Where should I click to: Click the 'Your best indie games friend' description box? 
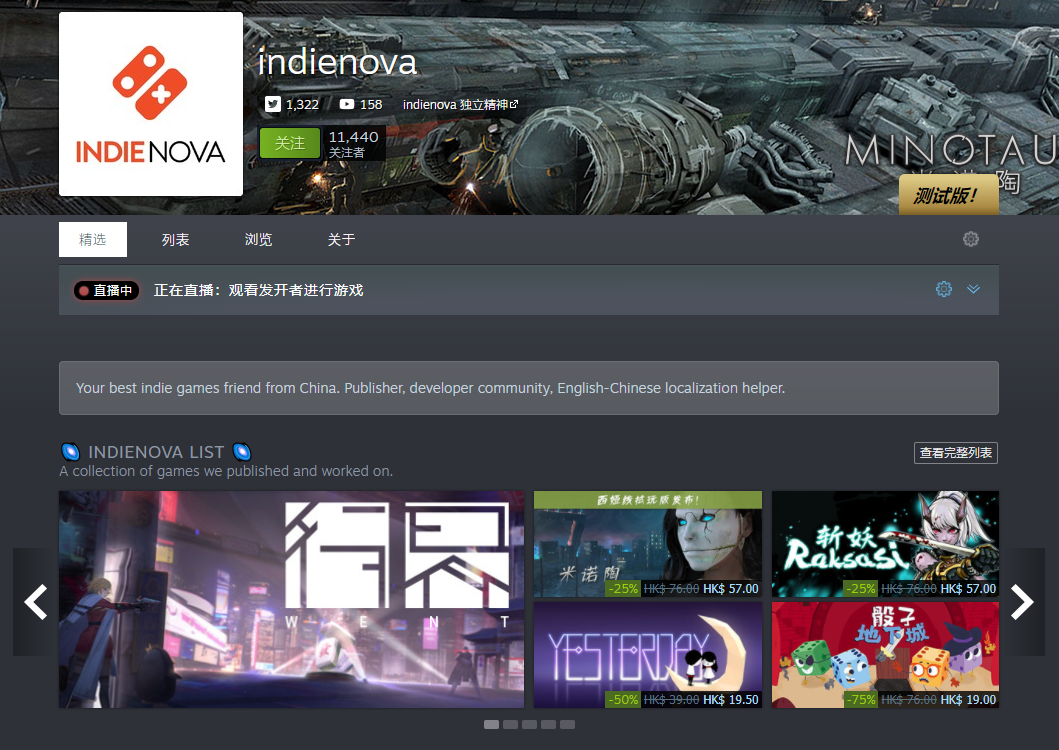click(529, 388)
